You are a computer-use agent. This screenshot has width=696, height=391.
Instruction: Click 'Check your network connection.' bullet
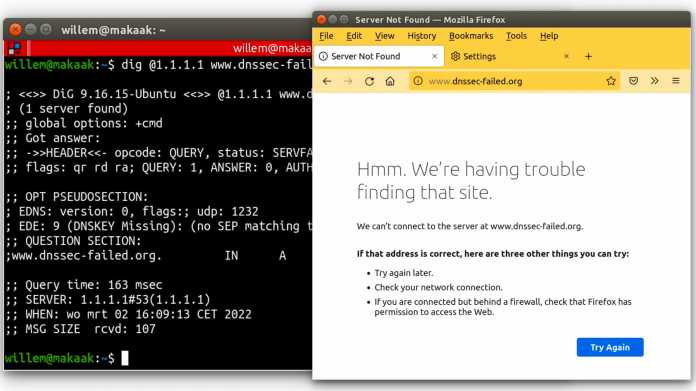tap(439, 288)
